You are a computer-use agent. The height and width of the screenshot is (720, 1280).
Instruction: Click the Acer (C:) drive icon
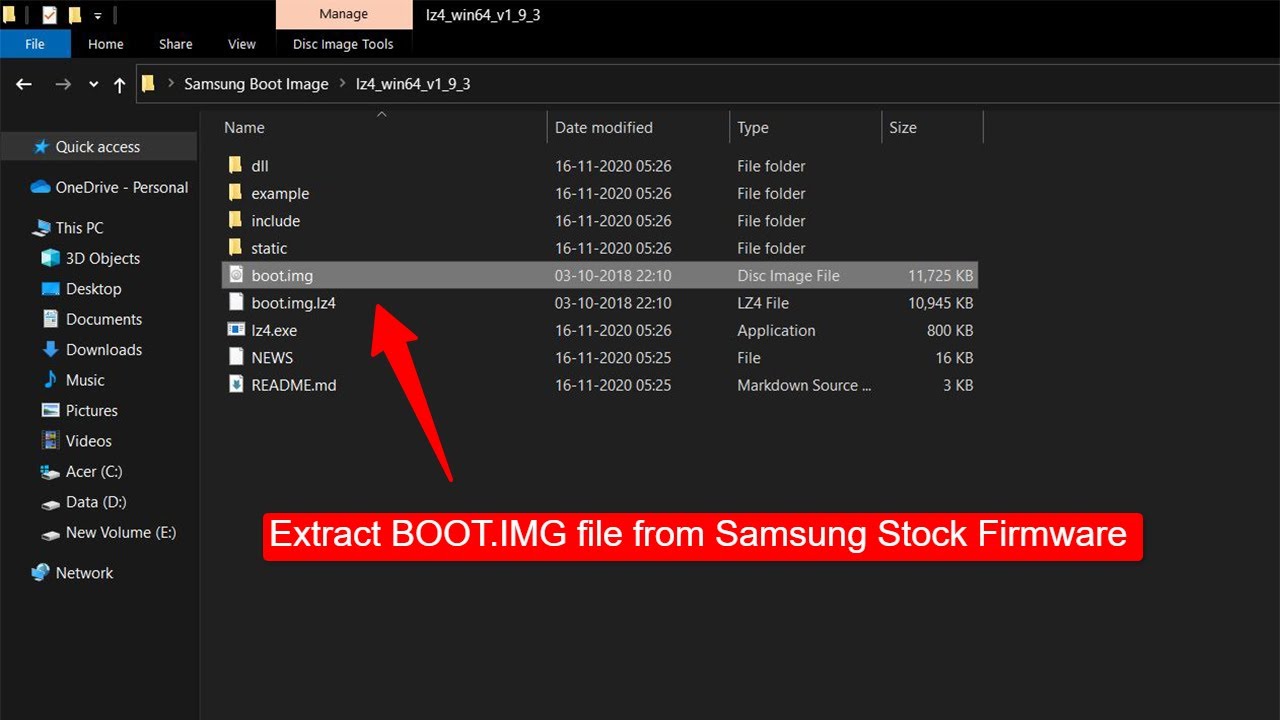pos(50,472)
